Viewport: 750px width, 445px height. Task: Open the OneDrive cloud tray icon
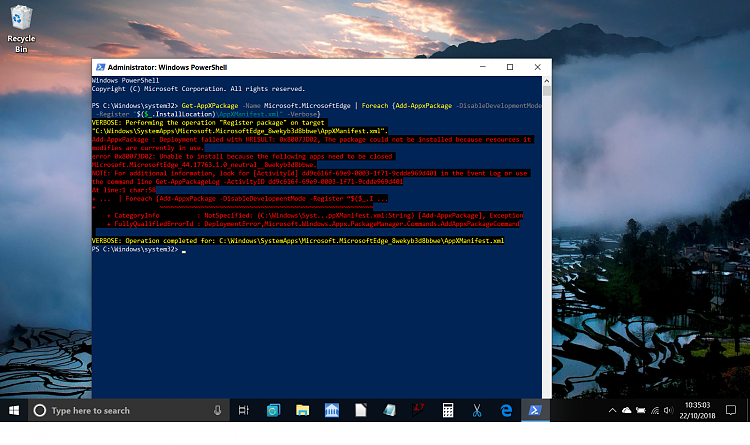[x=626, y=411]
